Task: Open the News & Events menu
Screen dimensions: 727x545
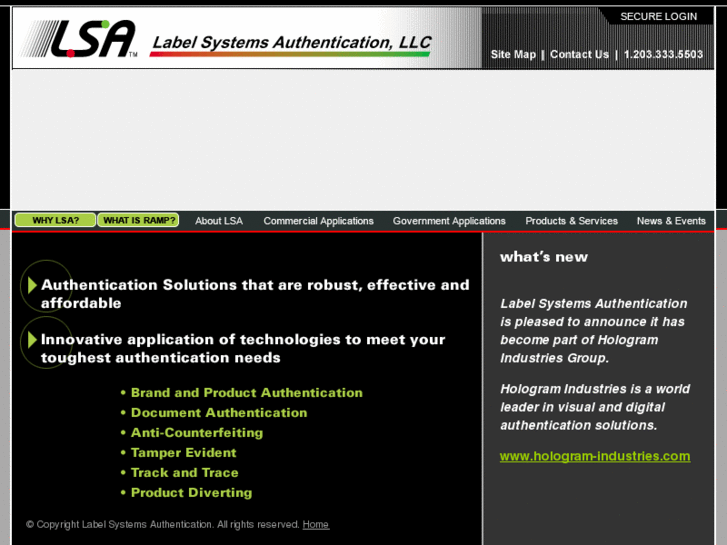Action: pyautogui.click(x=671, y=221)
